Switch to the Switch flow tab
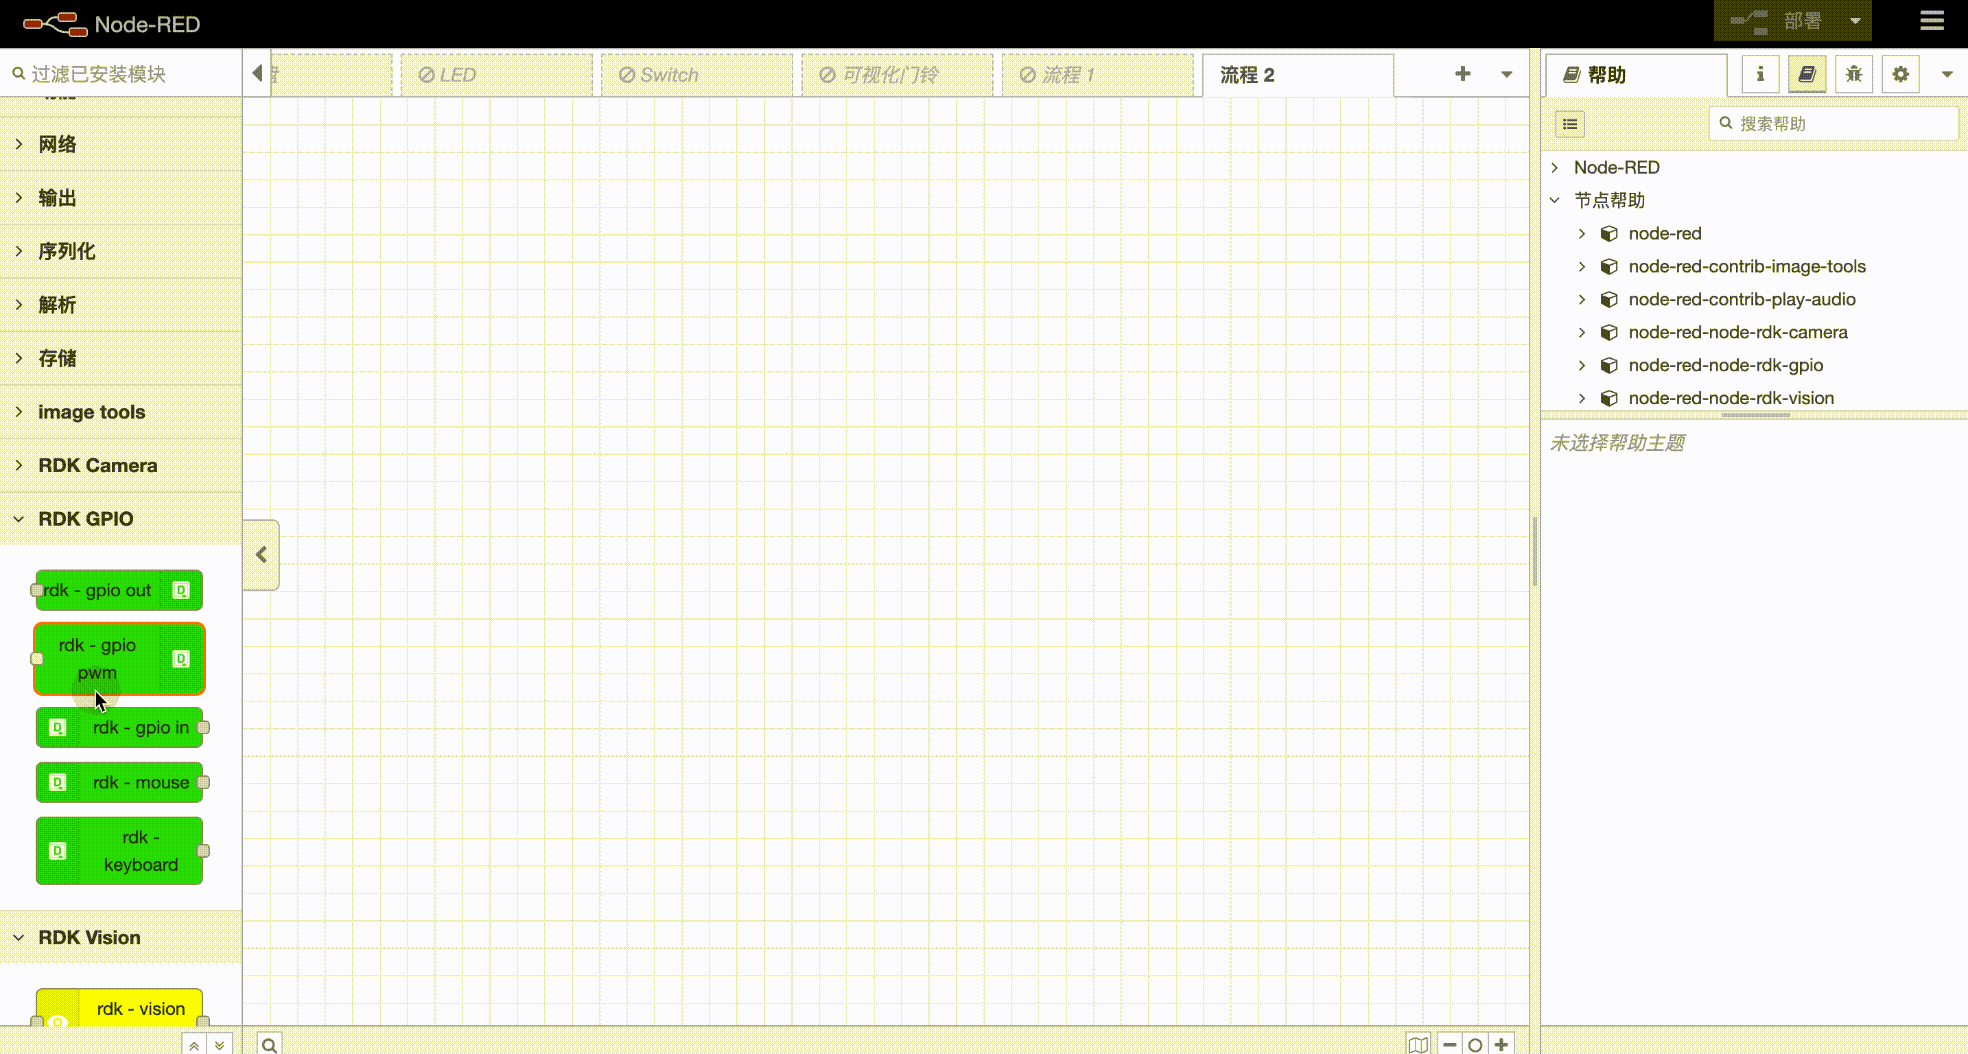This screenshot has width=1968, height=1054. pos(697,75)
